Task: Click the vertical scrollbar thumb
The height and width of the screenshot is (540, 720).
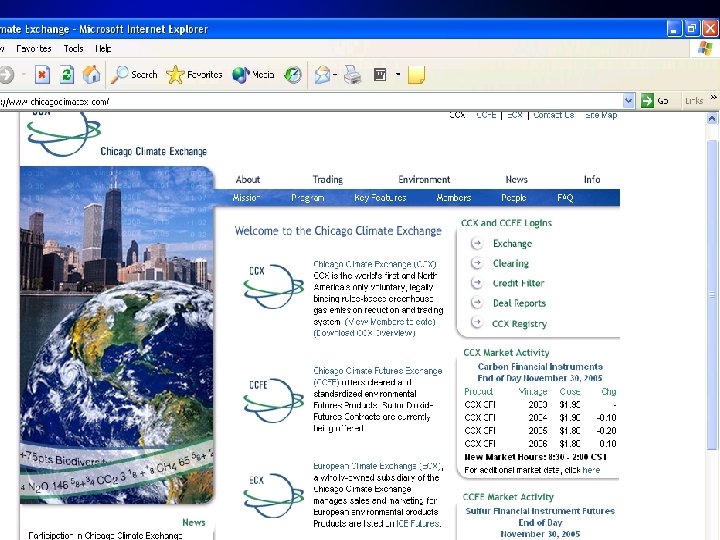Action: pyautogui.click(x=712, y=294)
